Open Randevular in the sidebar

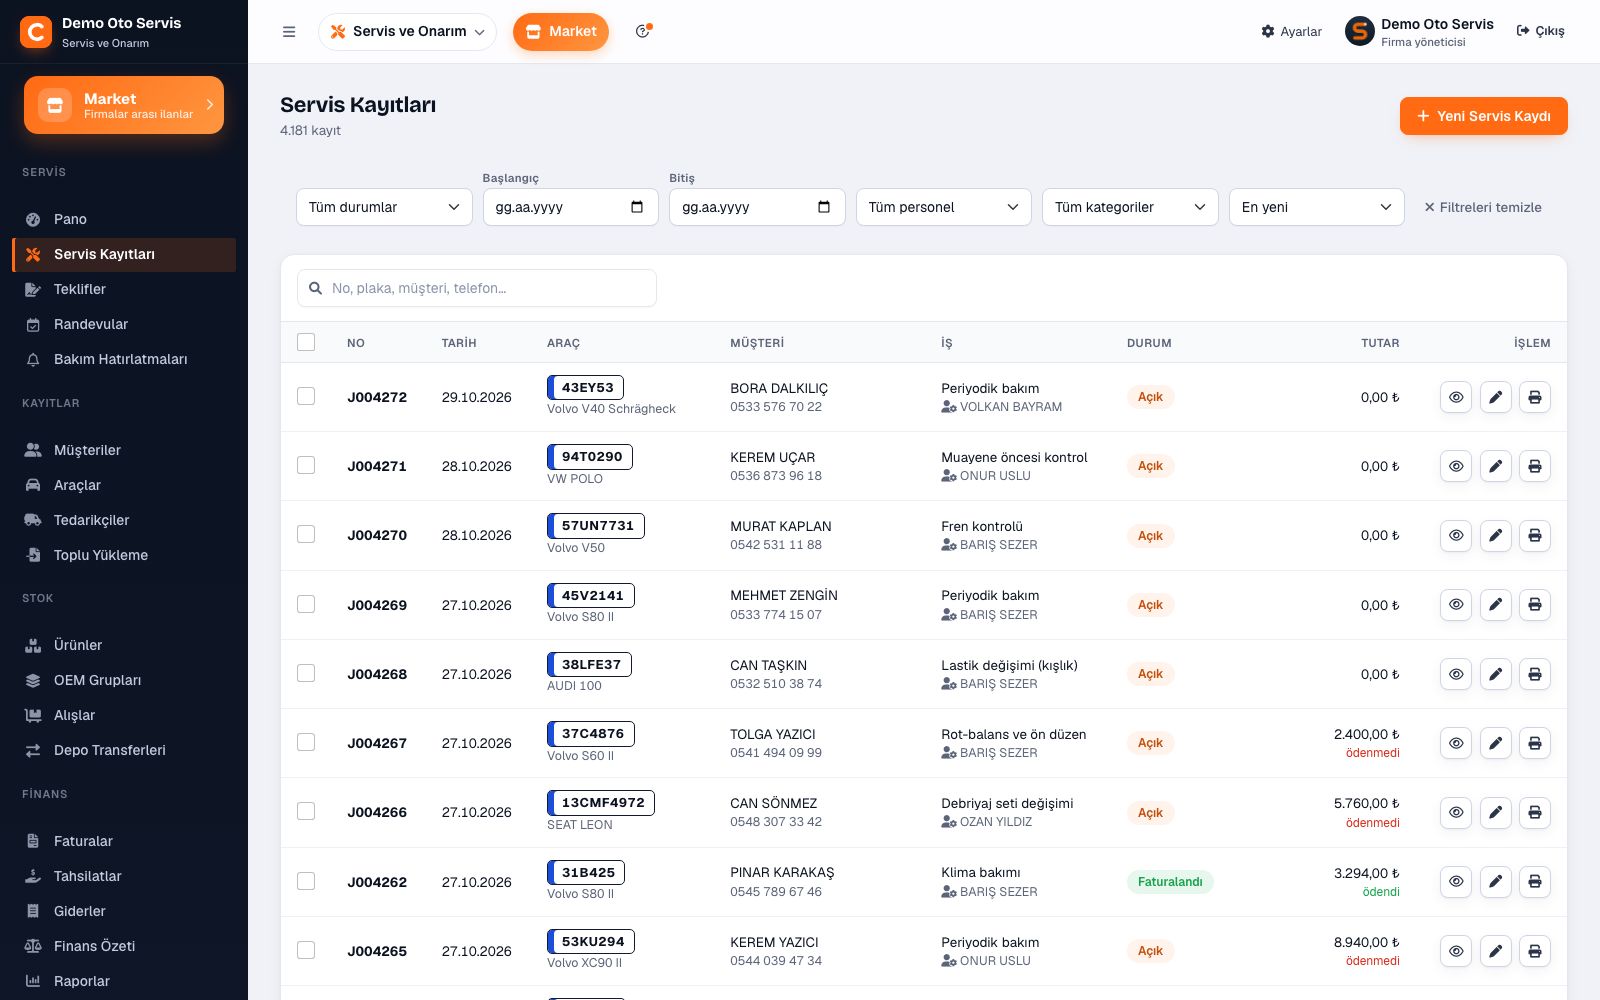click(124, 324)
